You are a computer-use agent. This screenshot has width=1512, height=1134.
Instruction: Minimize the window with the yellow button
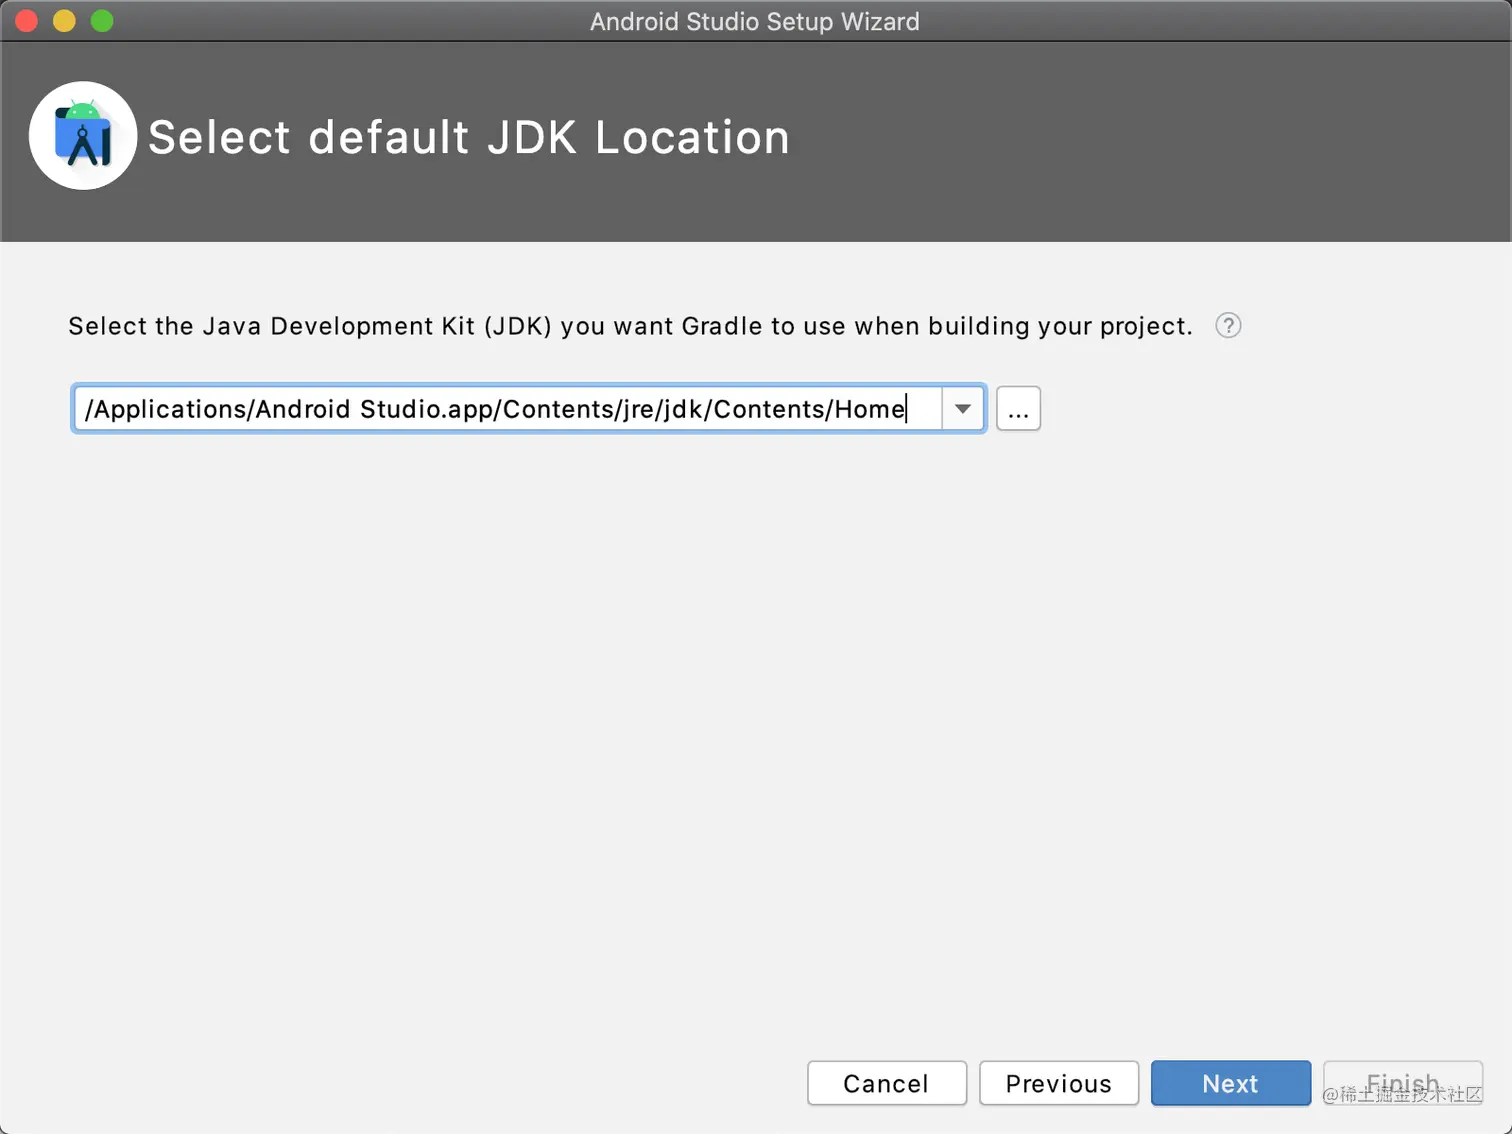[x=64, y=21]
